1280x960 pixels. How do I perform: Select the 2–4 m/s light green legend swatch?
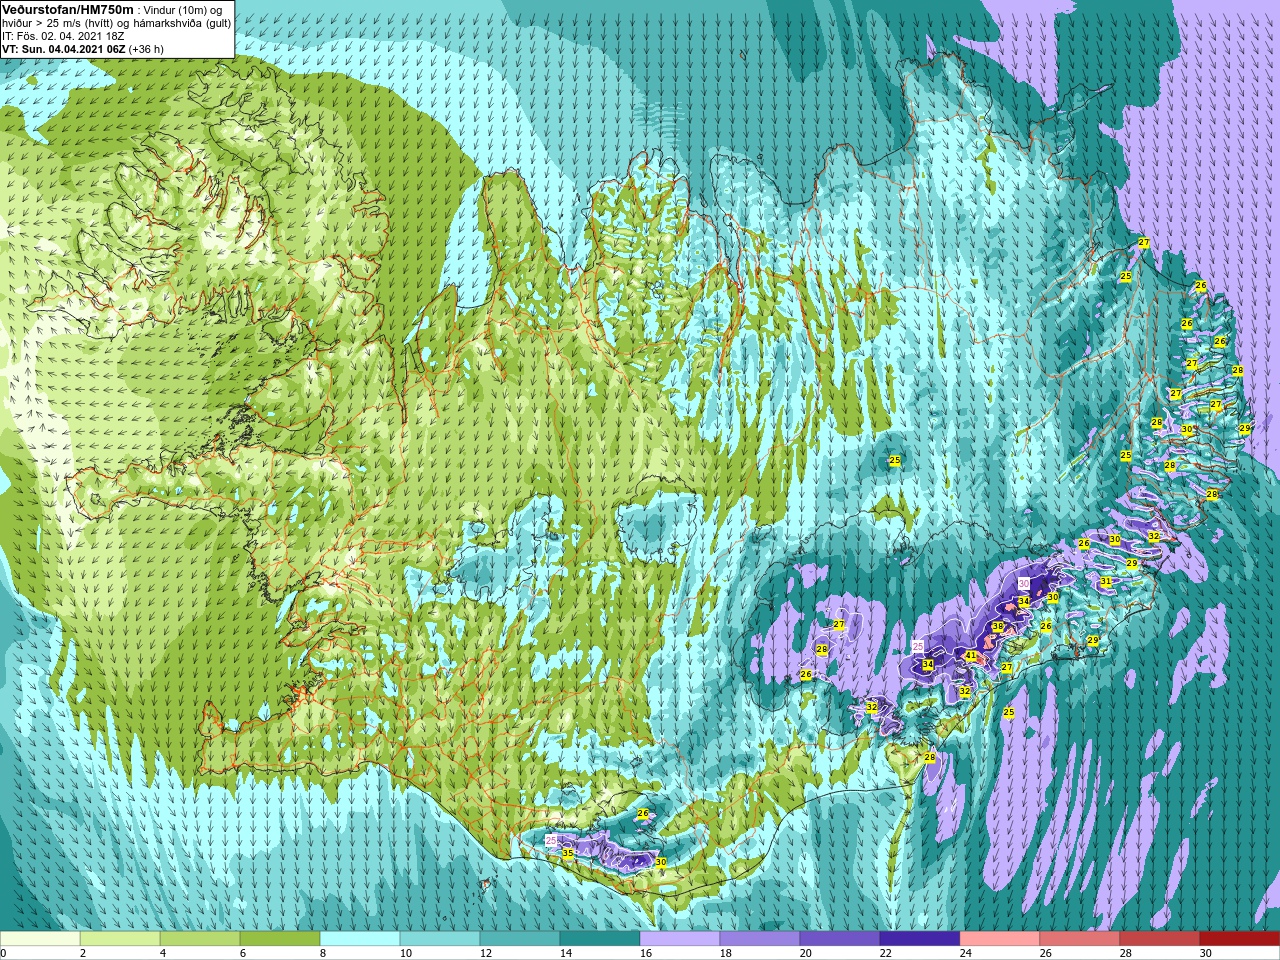[x=120, y=939]
